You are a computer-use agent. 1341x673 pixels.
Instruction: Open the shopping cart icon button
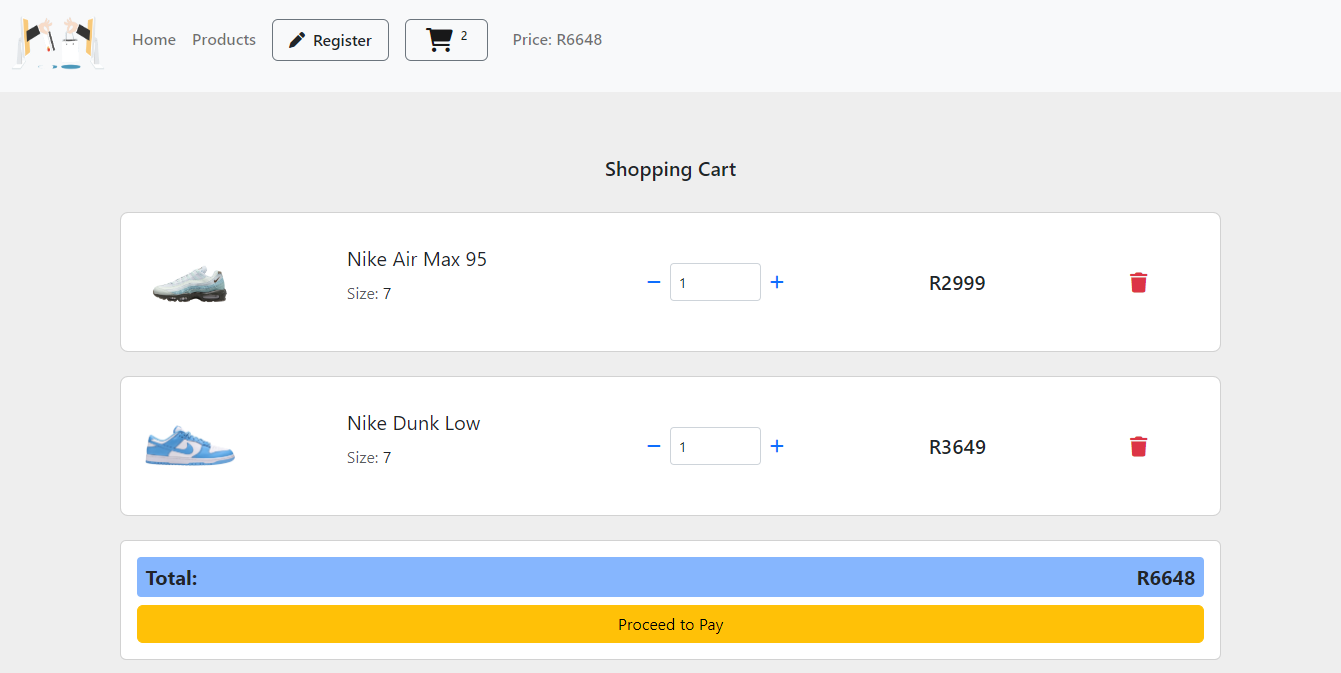click(x=446, y=40)
